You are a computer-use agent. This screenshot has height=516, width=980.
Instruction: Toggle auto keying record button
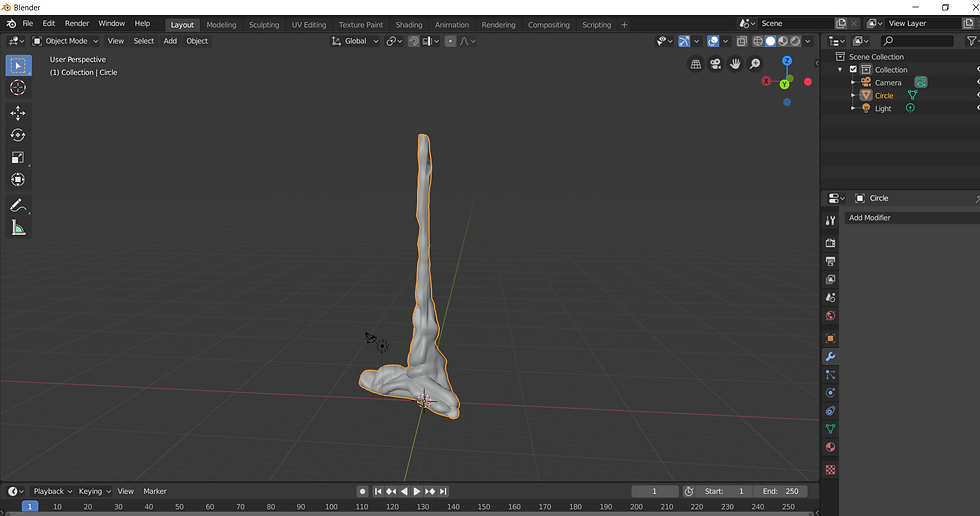pos(362,492)
